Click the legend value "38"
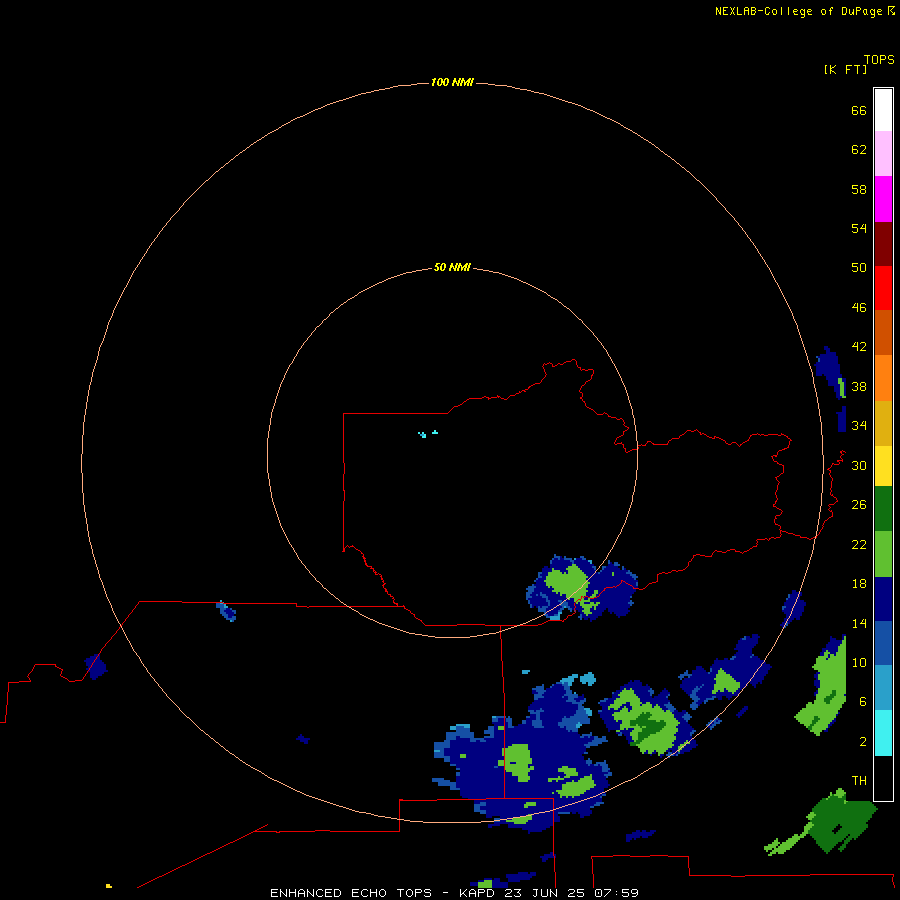 click(859, 387)
